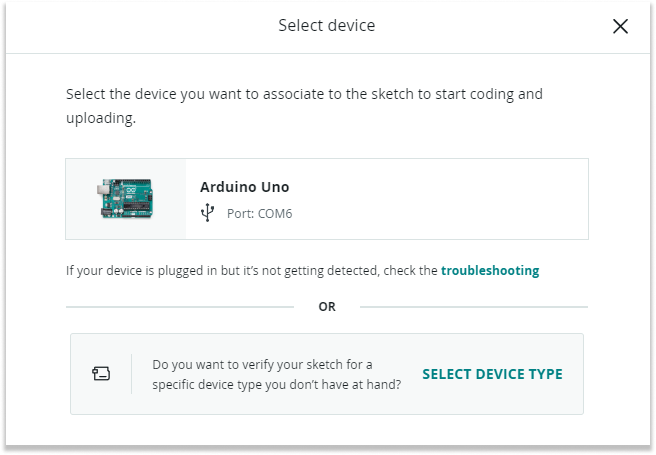This screenshot has width=656, height=455.
Task: Choose the Arduino Uno device name
Action: pos(245,187)
